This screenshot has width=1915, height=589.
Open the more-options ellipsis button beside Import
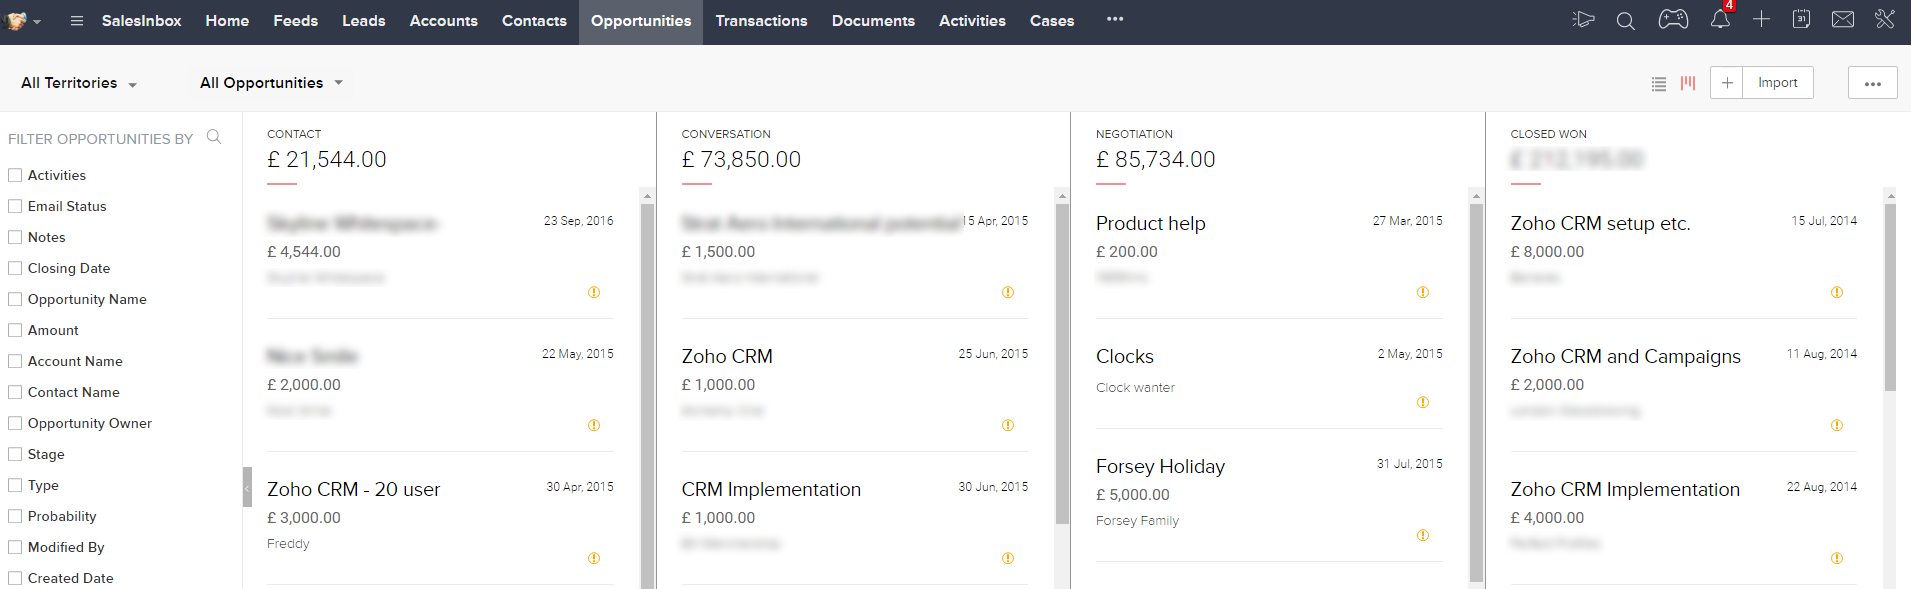point(1873,83)
